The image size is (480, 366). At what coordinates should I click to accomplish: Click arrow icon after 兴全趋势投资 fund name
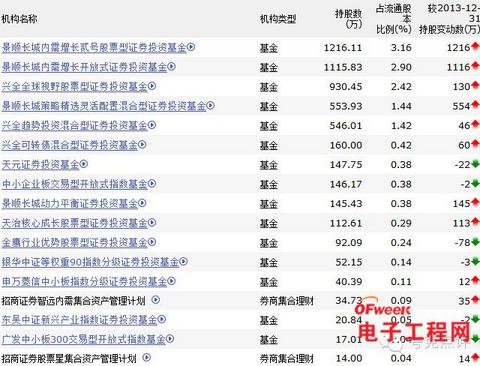pyautogui.click(x=152, y=125)
